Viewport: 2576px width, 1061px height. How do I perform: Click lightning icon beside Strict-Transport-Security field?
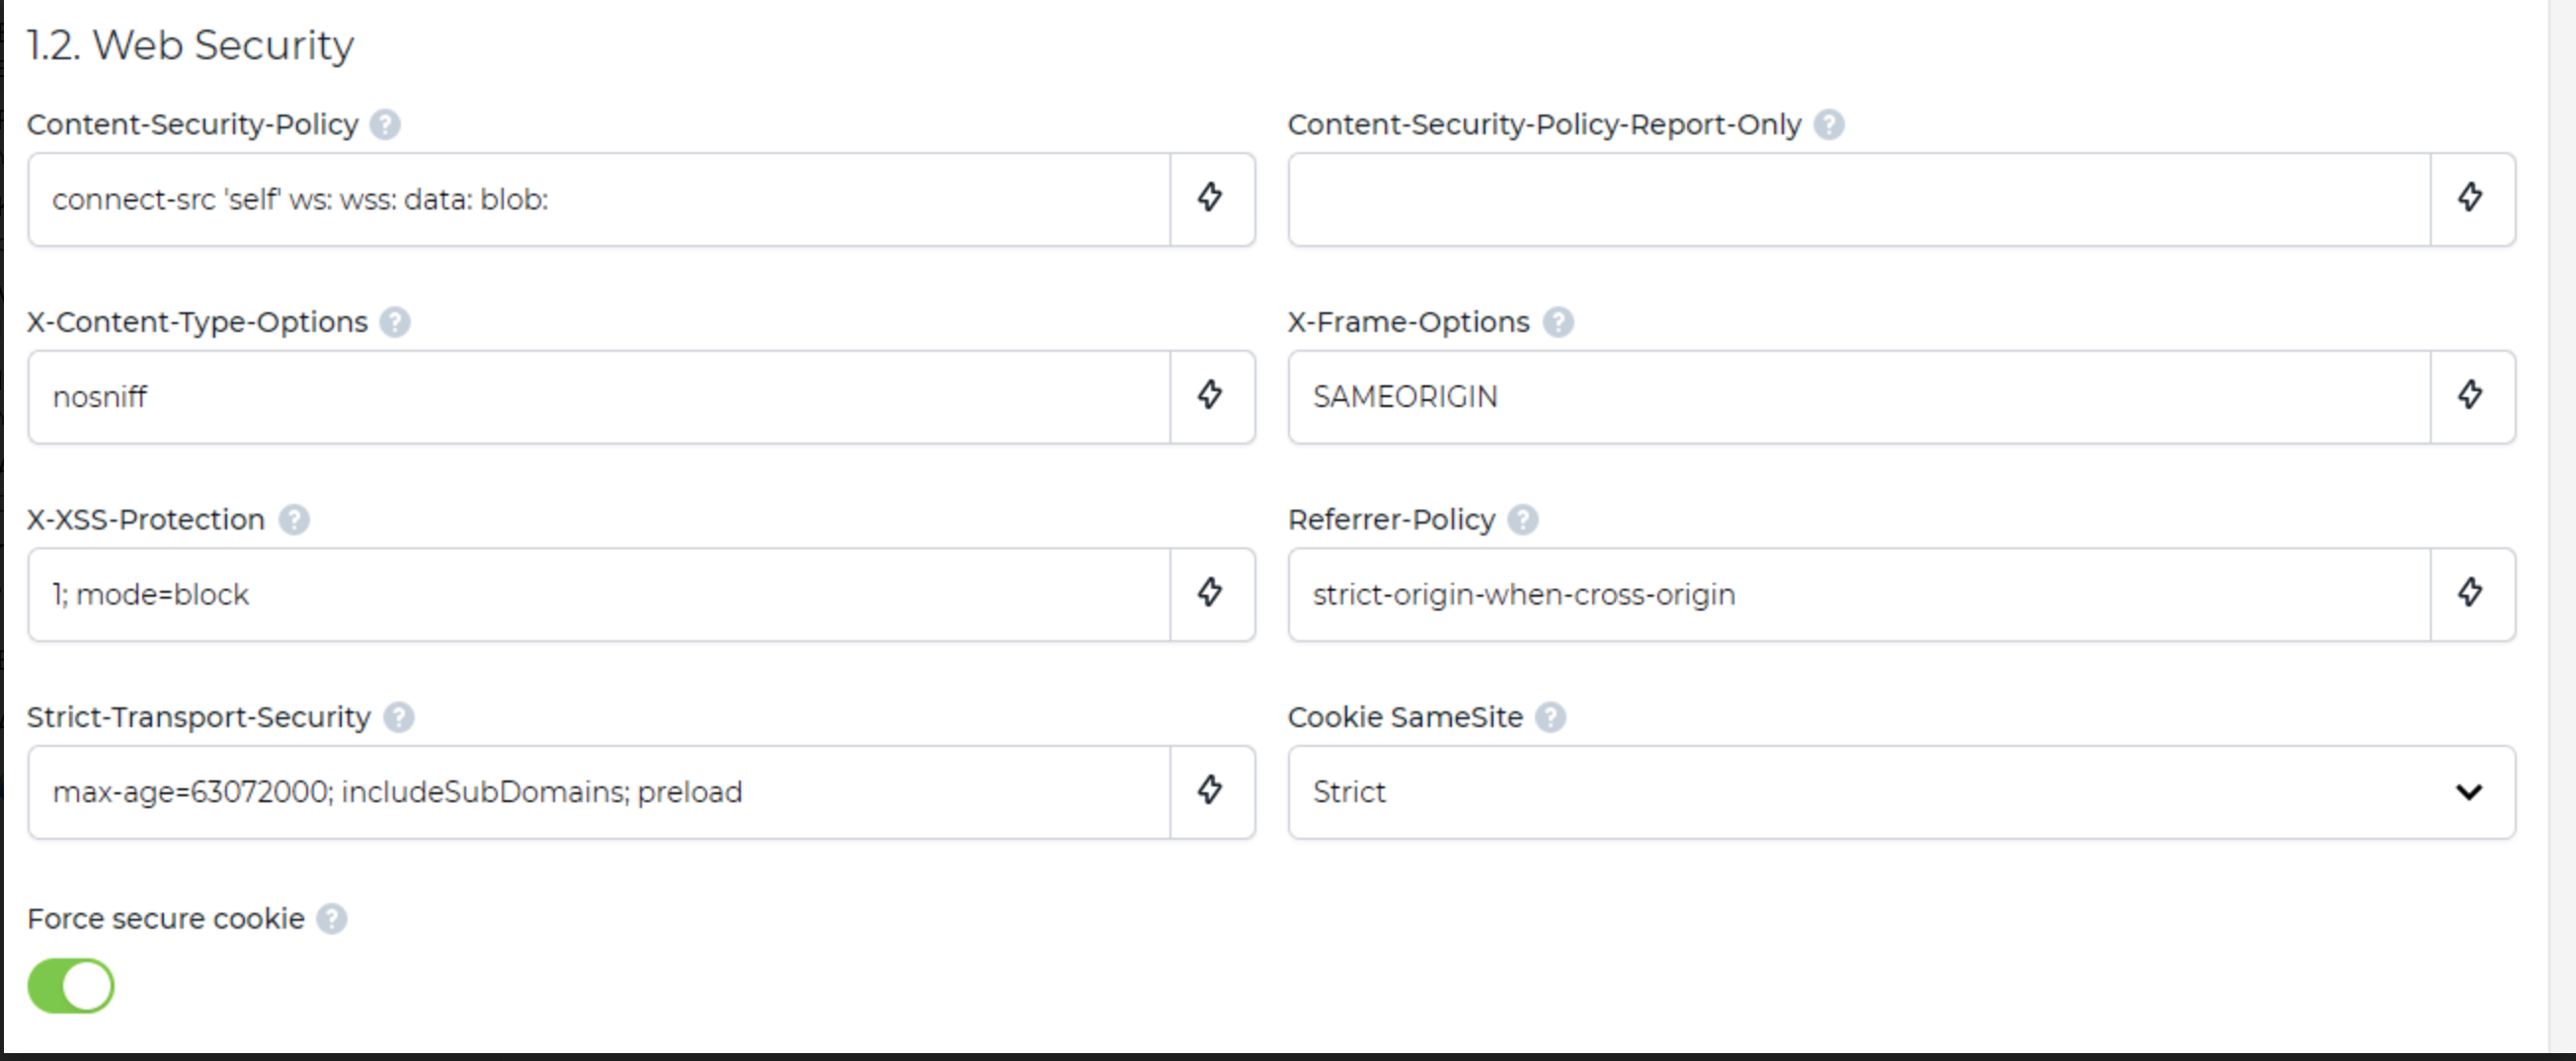tap(1211, 791)
